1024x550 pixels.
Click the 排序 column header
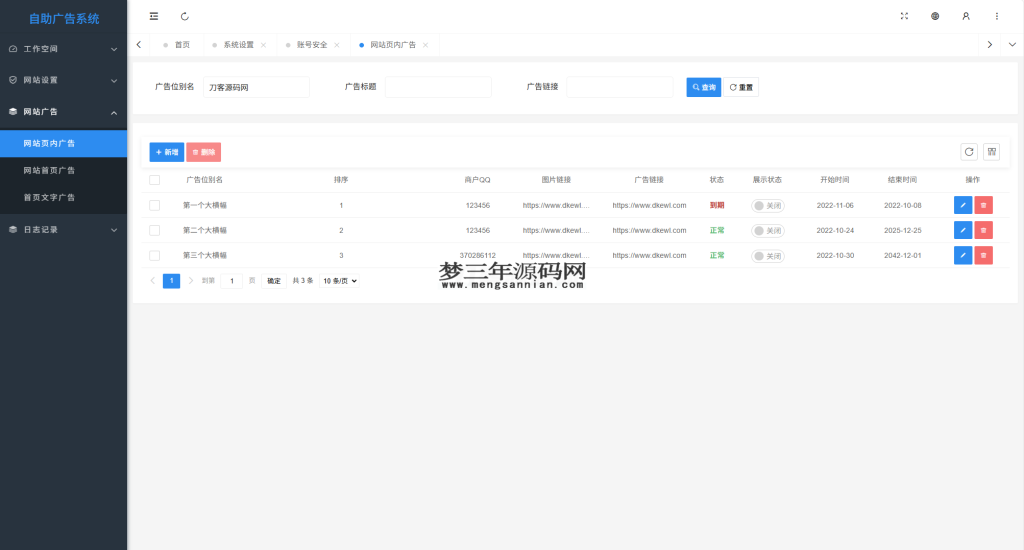tap(341, 180)
